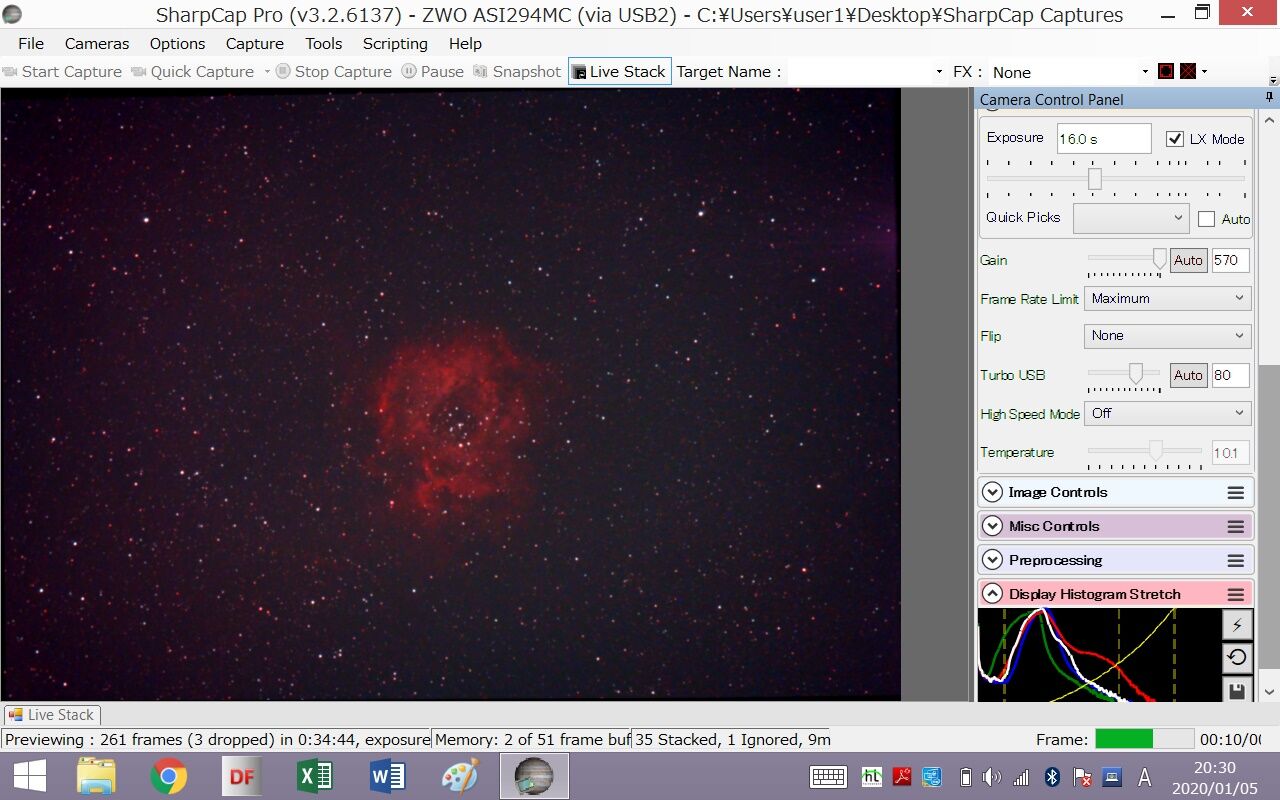Open Excel from the taskbar
The image size is (1280, 800).
coord(314,776)
